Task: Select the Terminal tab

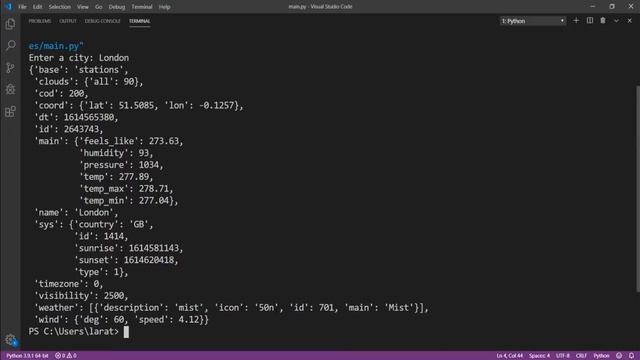Action: click(140, 21)
